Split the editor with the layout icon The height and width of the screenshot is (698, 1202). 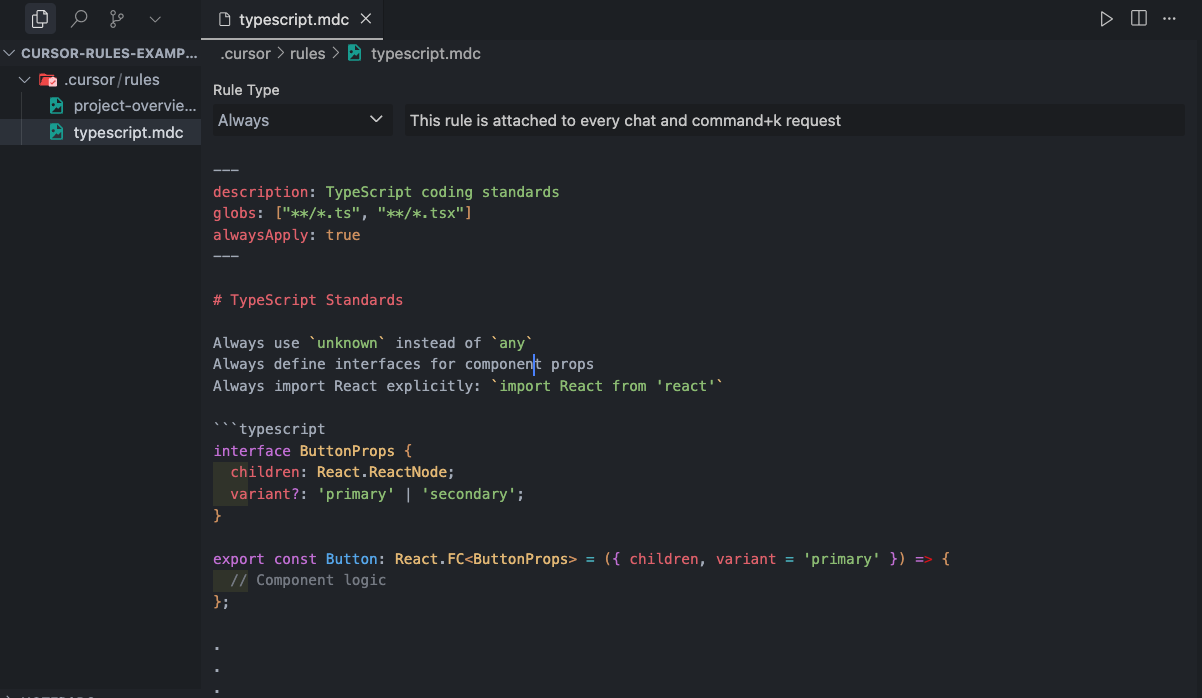1138,19
